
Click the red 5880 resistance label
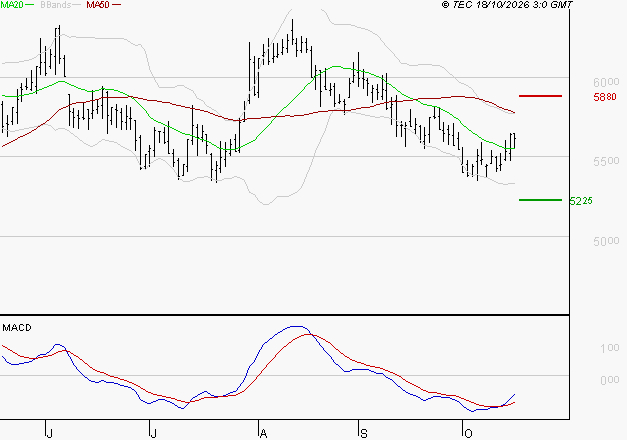tap(605, 97)
